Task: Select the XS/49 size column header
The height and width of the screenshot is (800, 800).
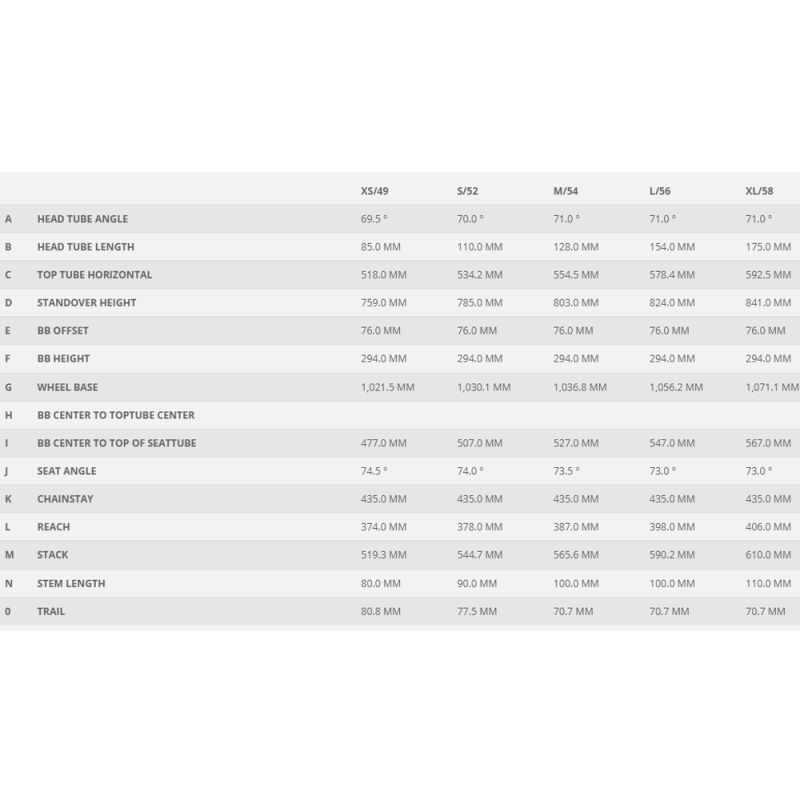Action: (x=374, y=191)
